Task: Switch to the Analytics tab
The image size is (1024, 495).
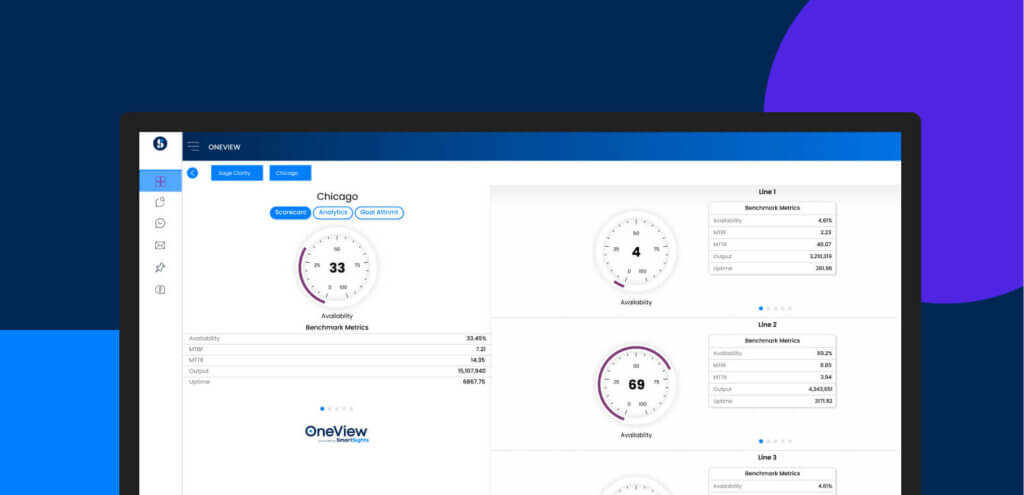Action: (333, 213)
